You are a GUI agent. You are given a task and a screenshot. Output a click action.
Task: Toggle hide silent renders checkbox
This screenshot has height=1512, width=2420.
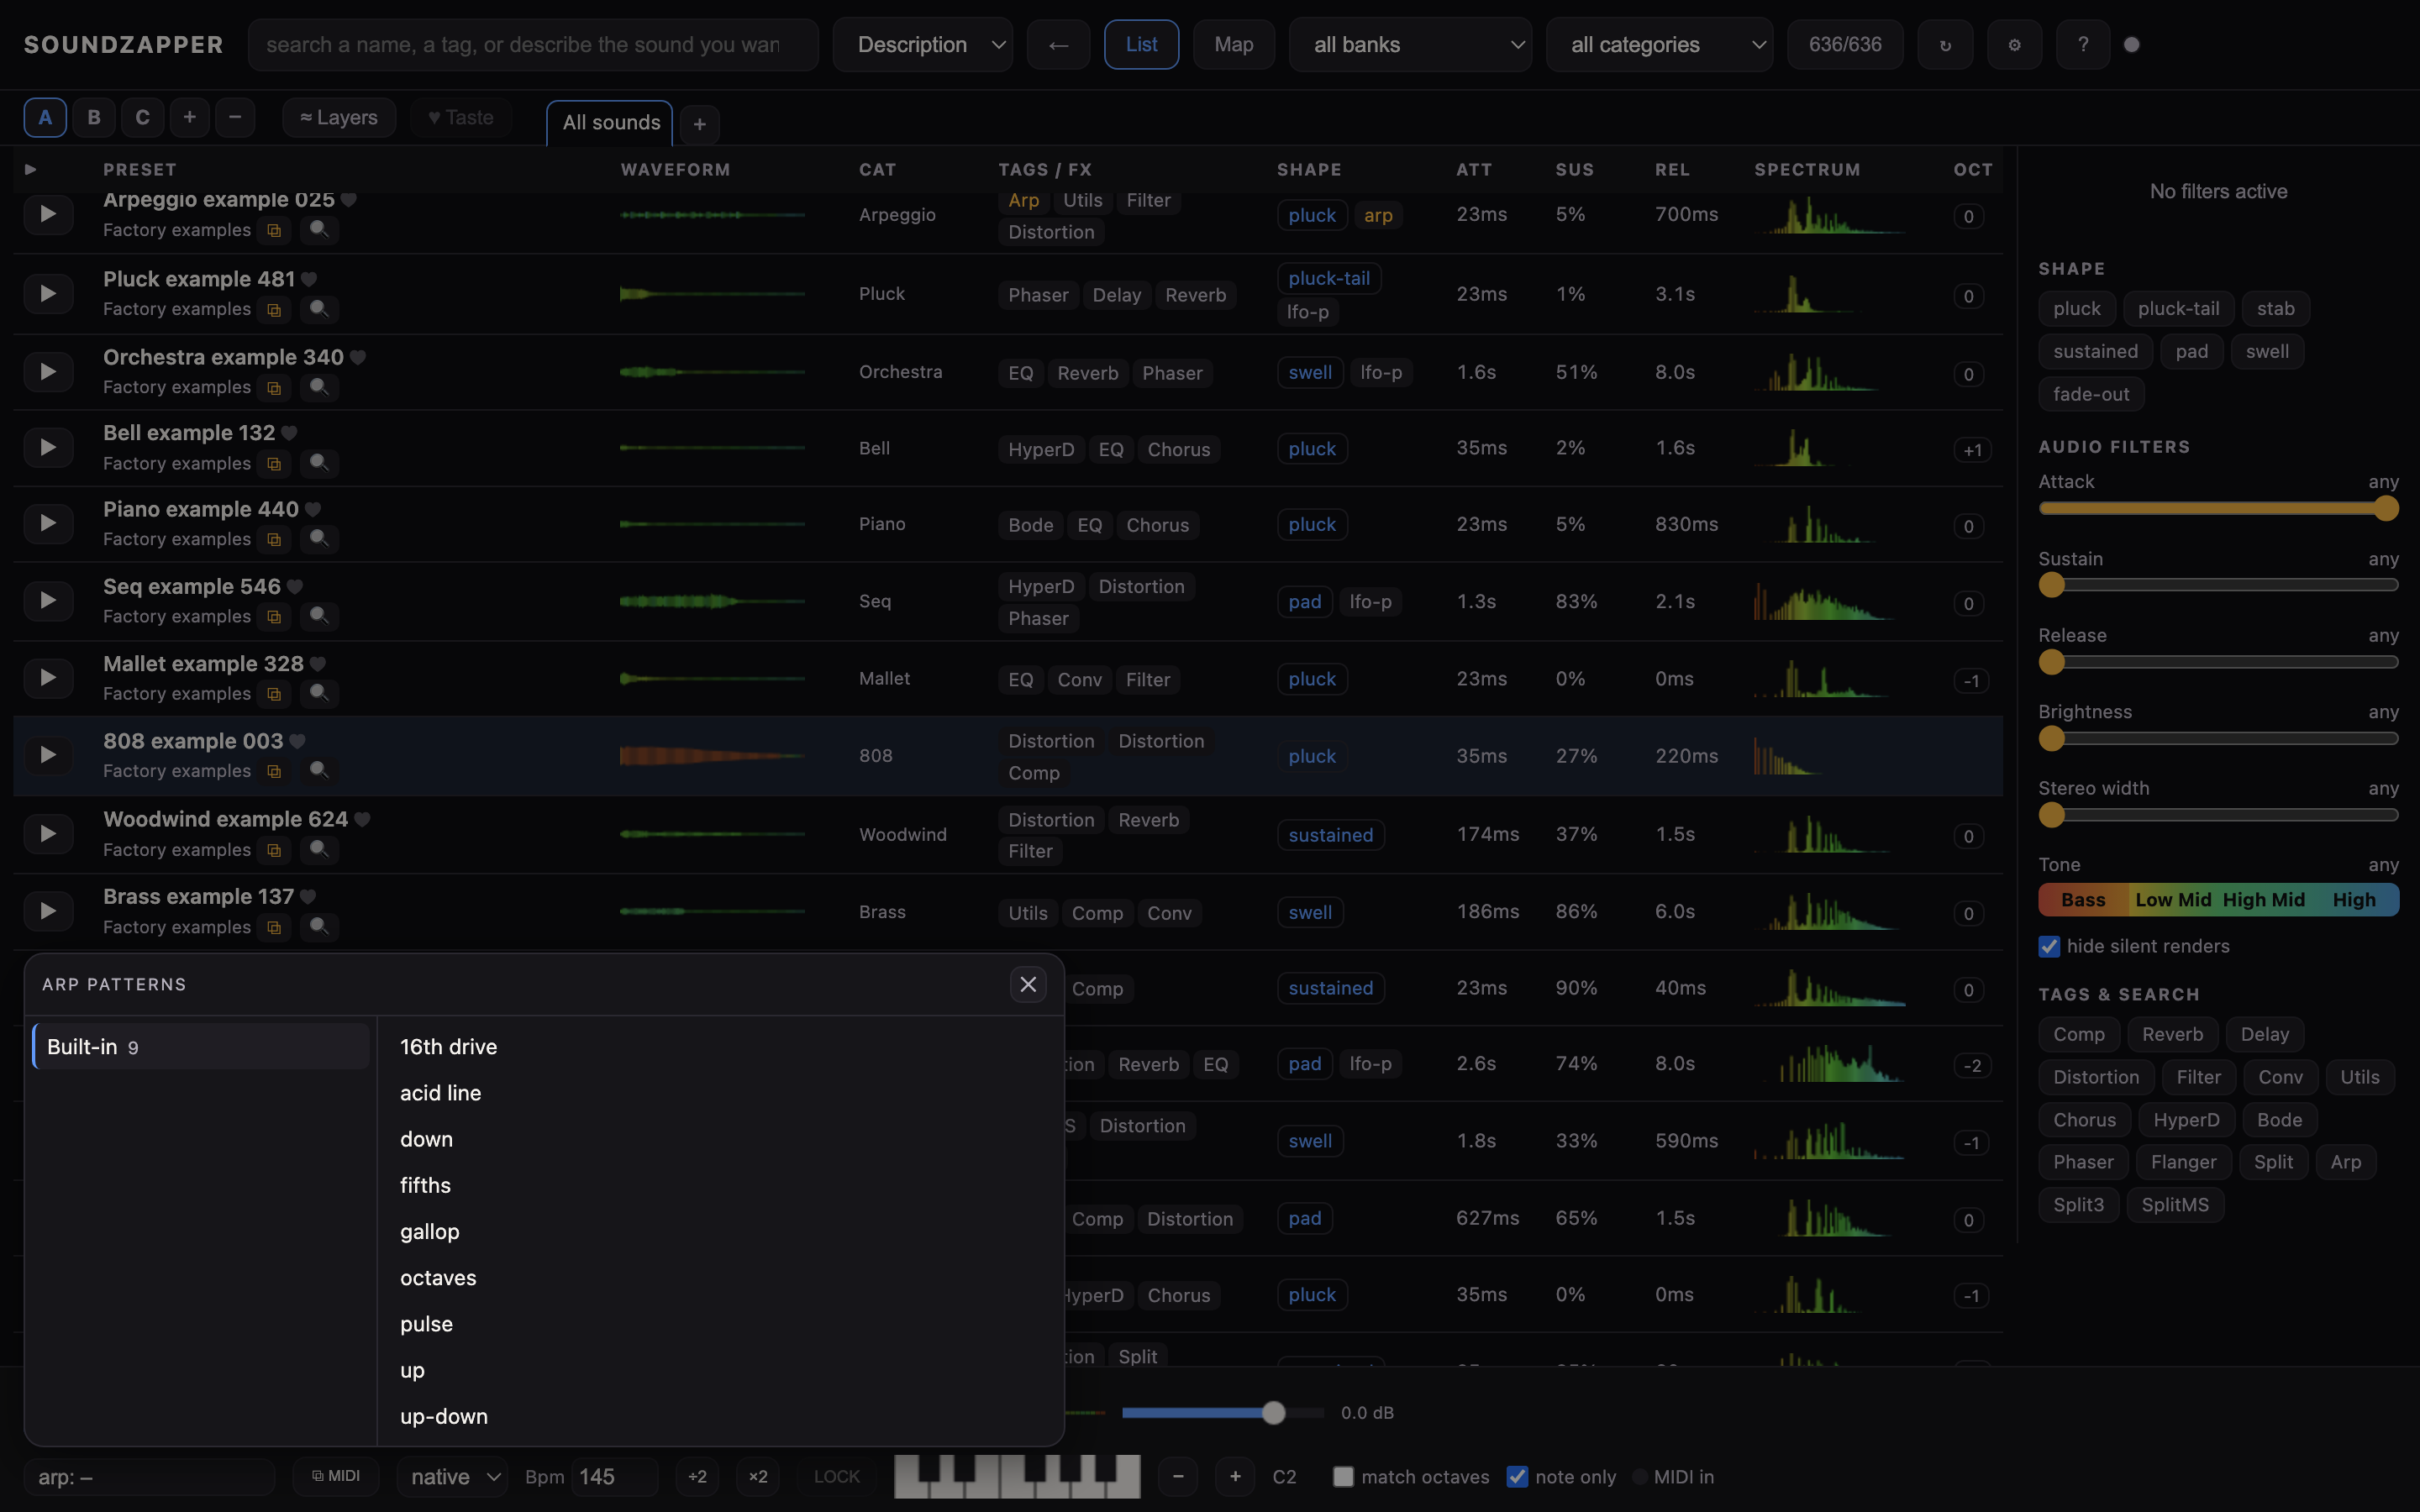coord(2049,947)
